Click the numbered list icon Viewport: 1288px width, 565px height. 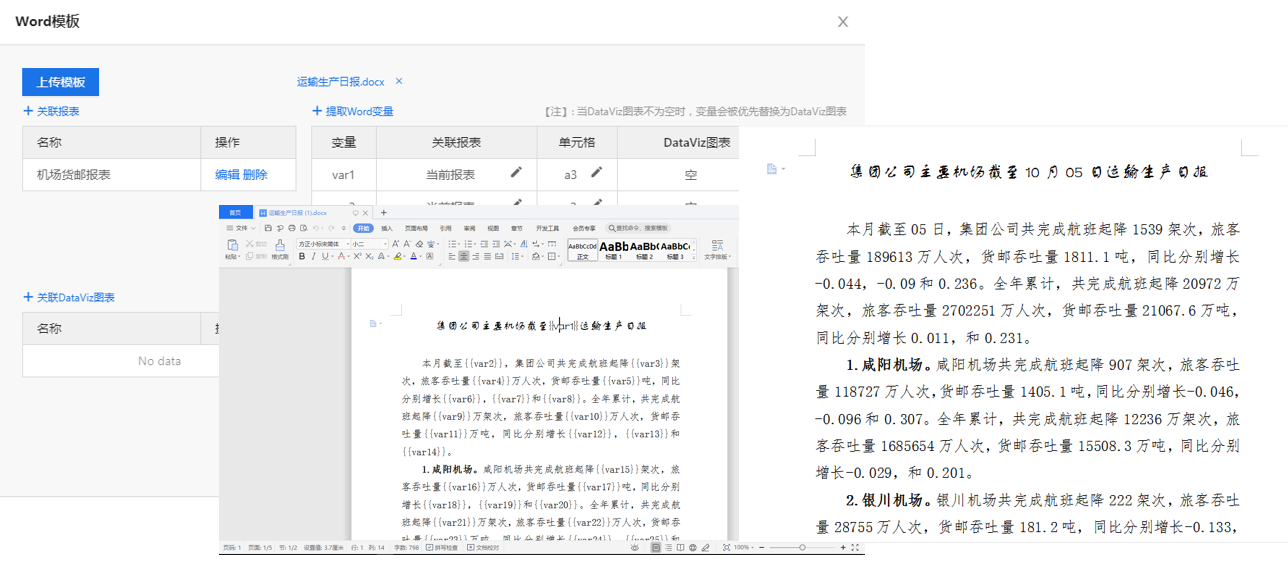468,244
